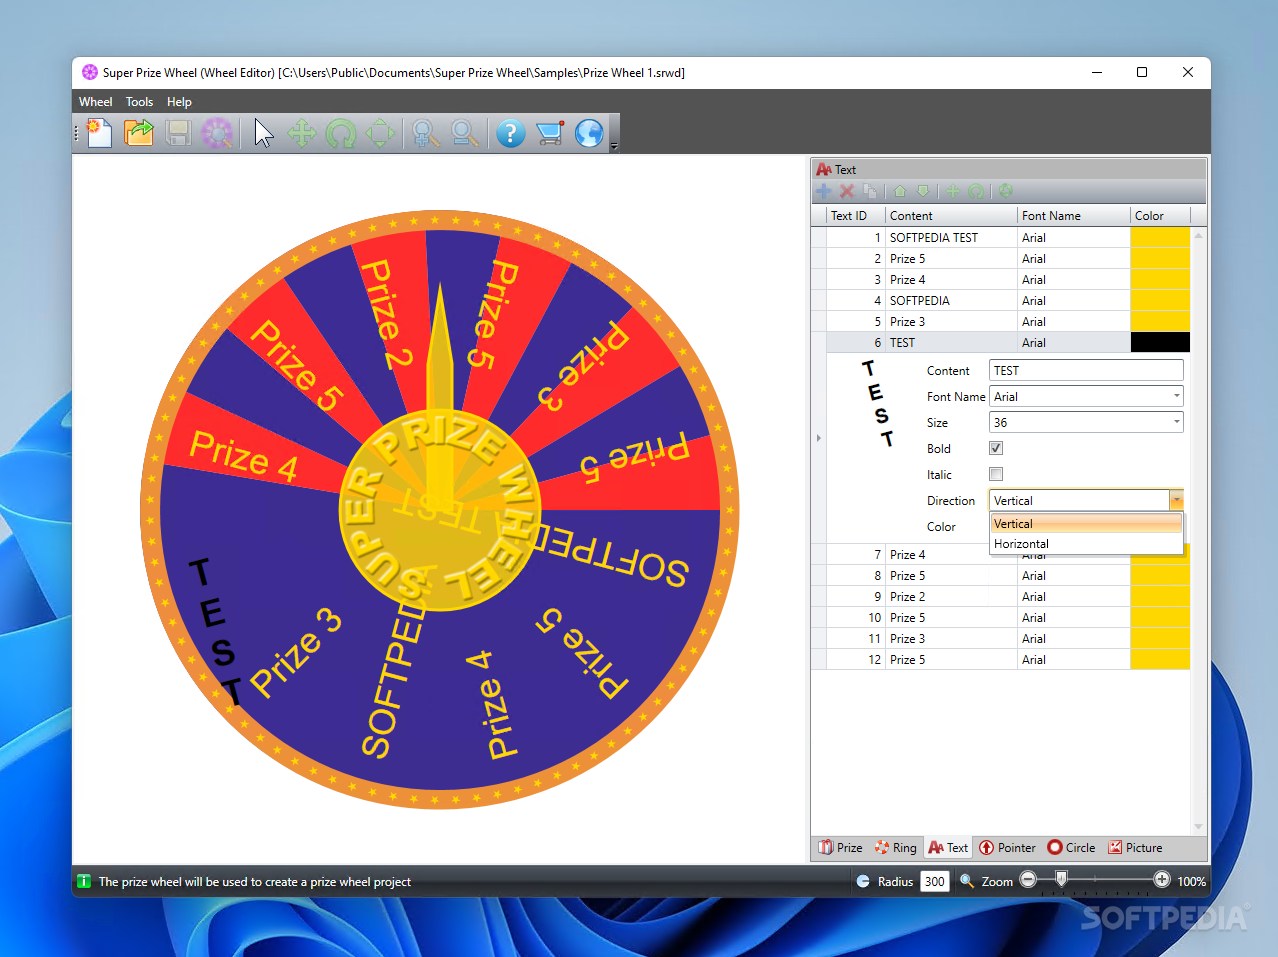Create a new wheel file
Screen dimensions: 1278x957
pyautogui.click(x=99, y=133)
